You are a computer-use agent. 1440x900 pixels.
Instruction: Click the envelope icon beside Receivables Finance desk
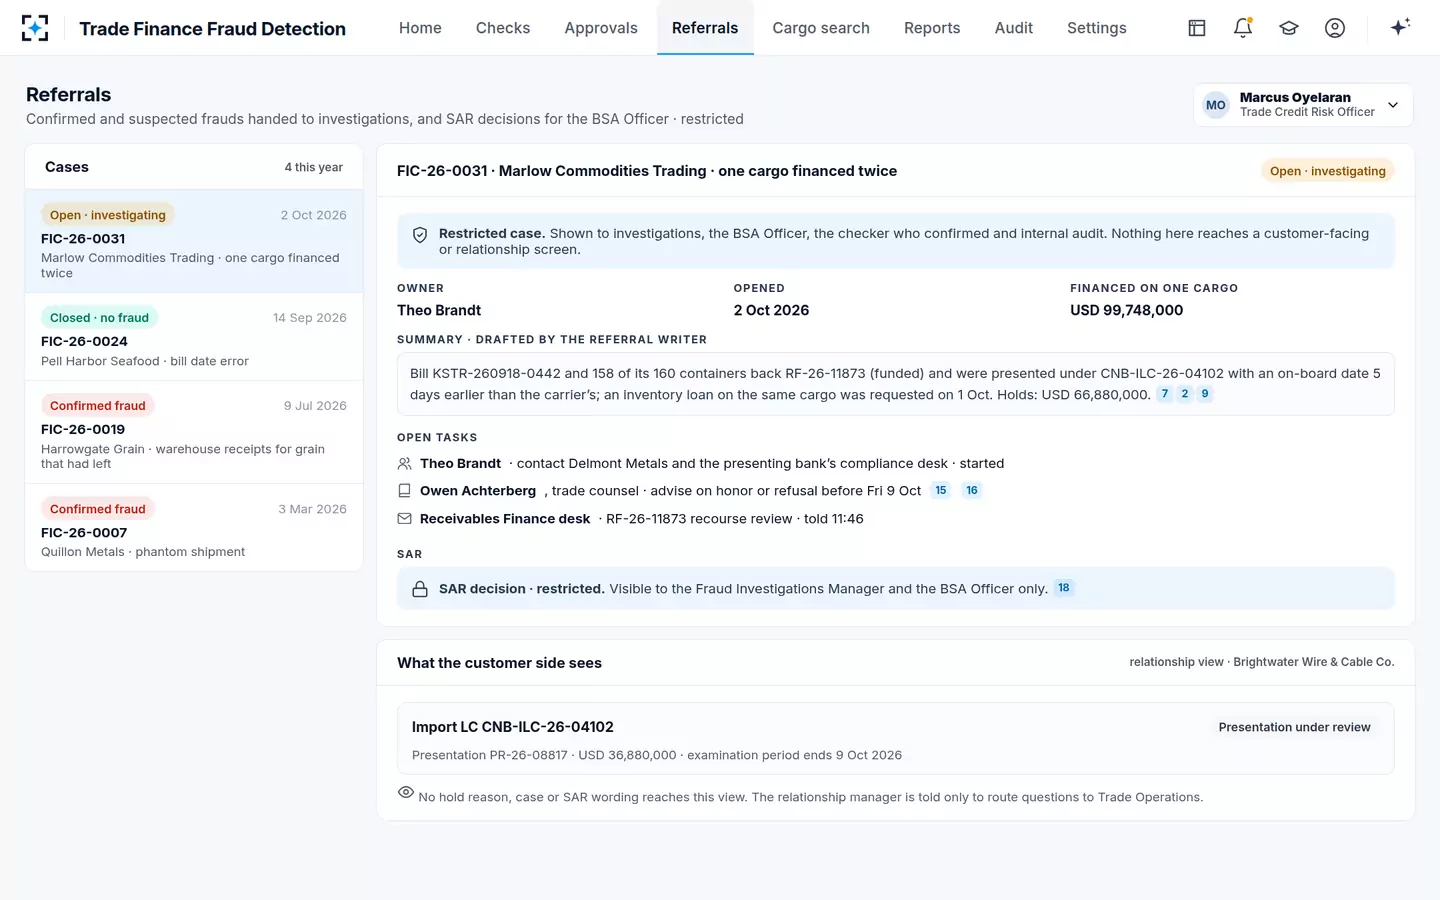tap(404, 519)
